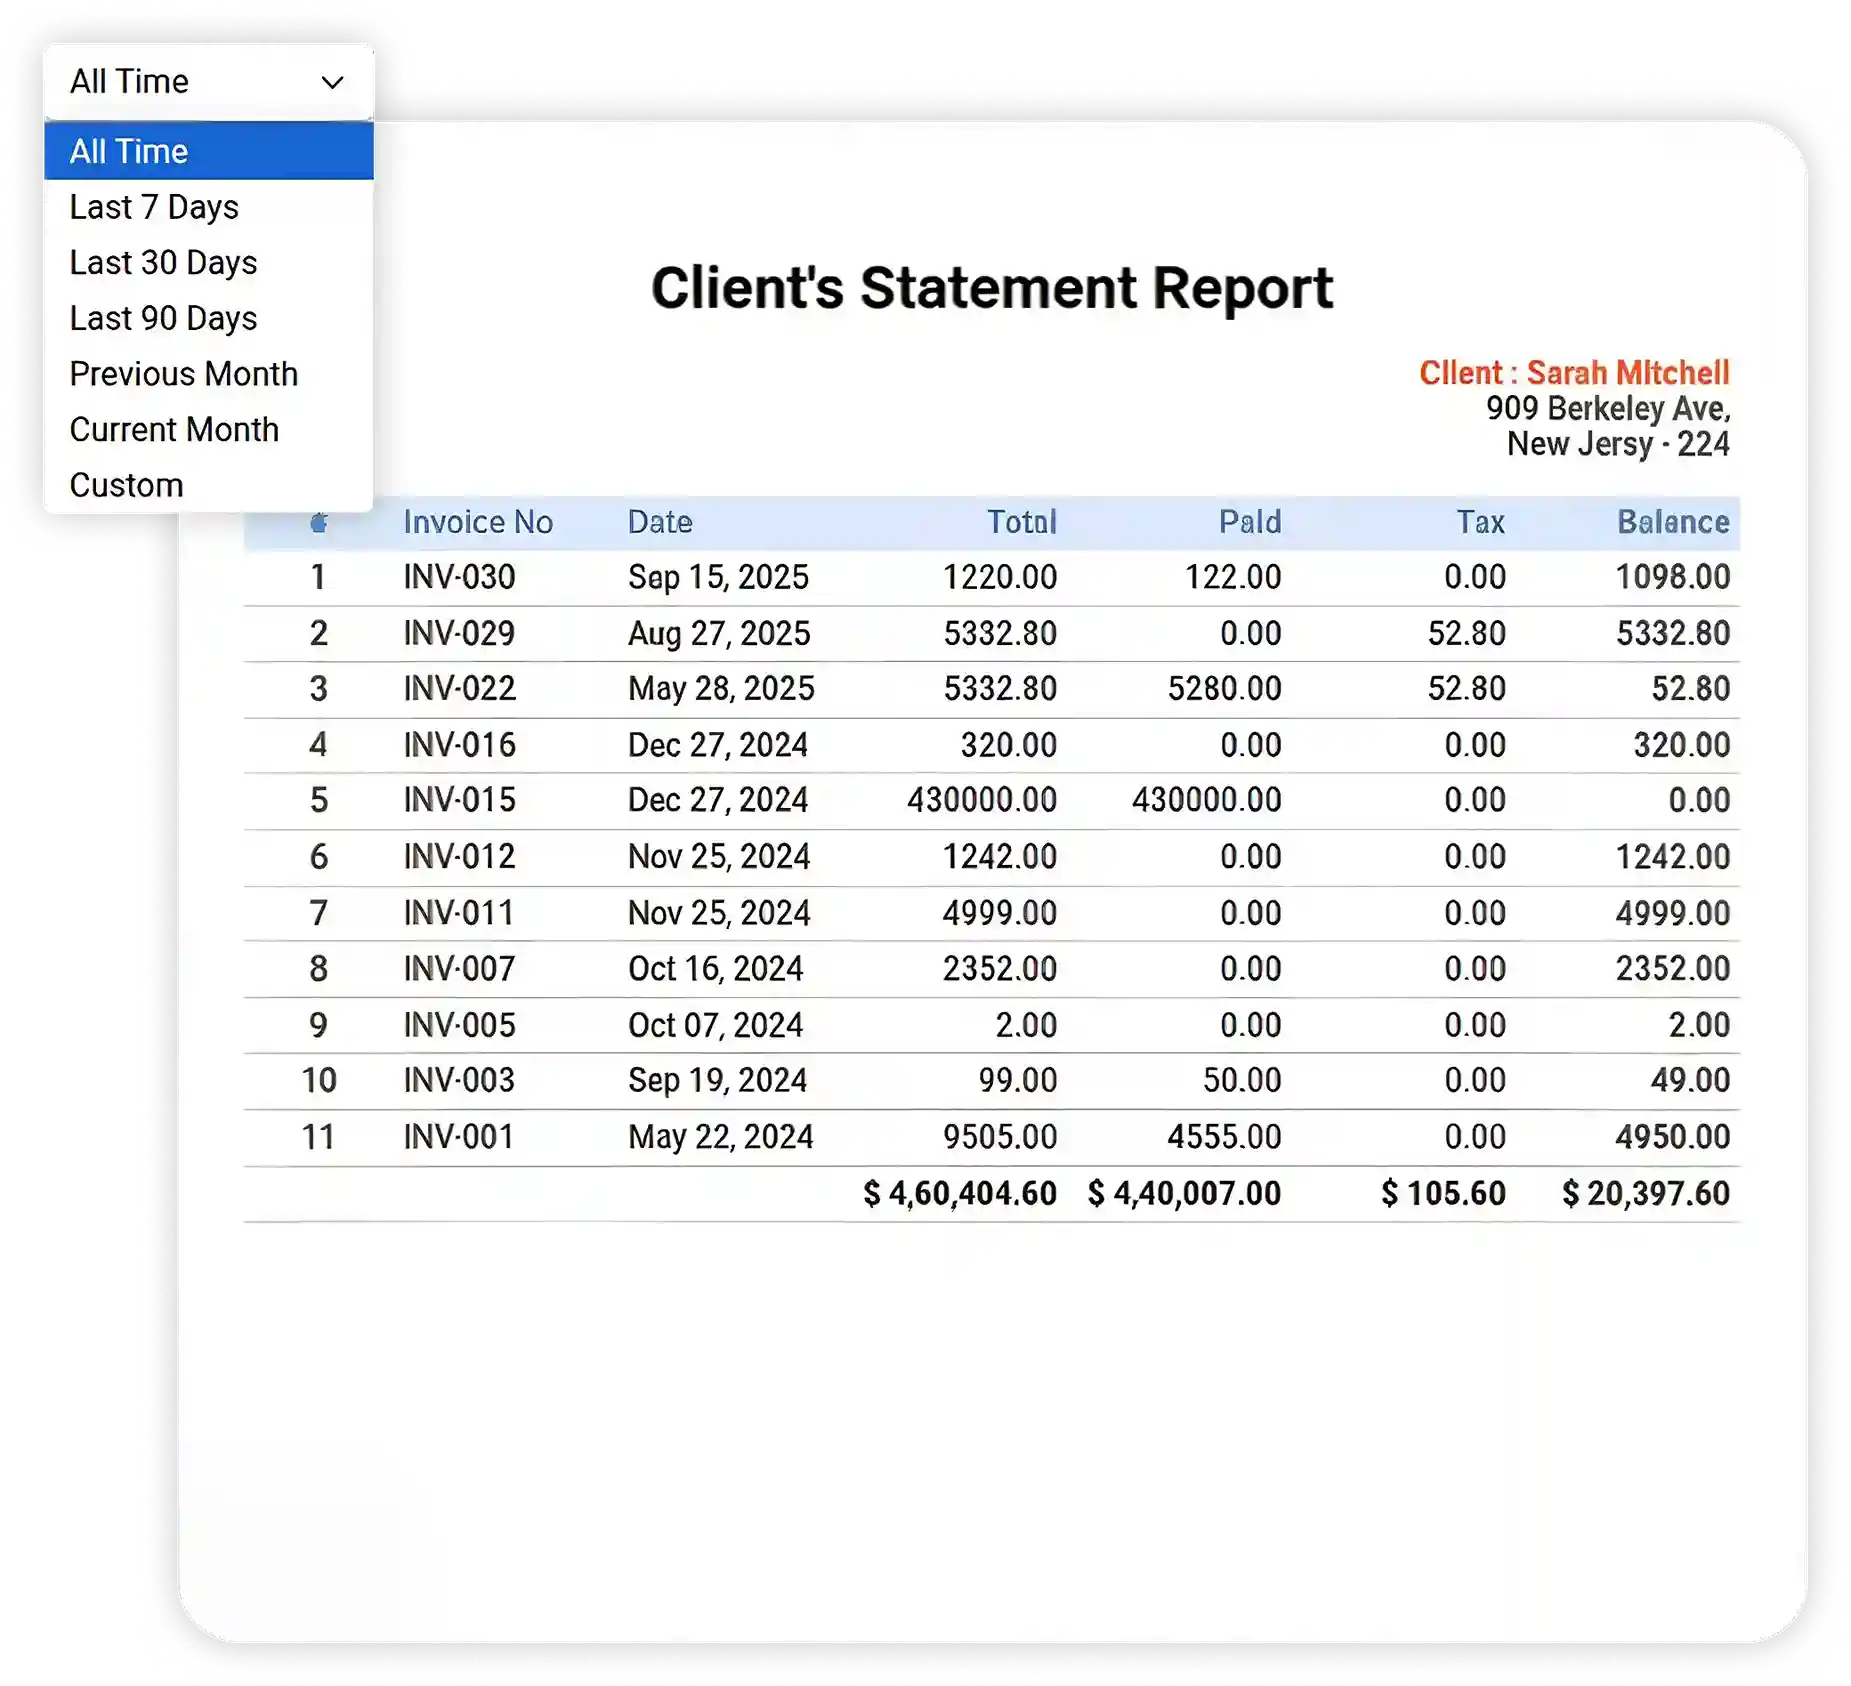Screen dimensions: 1851x1686
Task: Confirm the highlighted All Time selection
Action: coord(128,150)
